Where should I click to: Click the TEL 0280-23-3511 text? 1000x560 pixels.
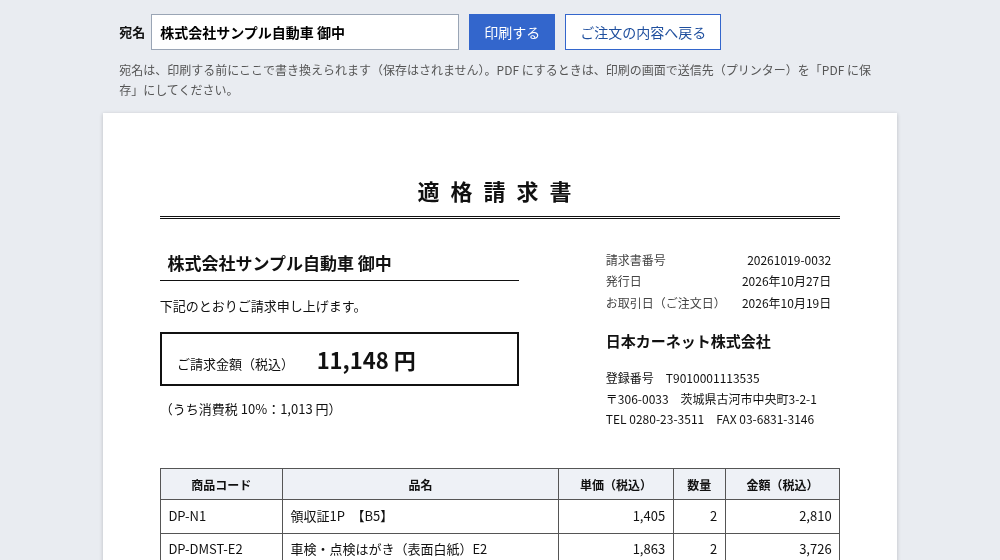(x=655, y=420)
